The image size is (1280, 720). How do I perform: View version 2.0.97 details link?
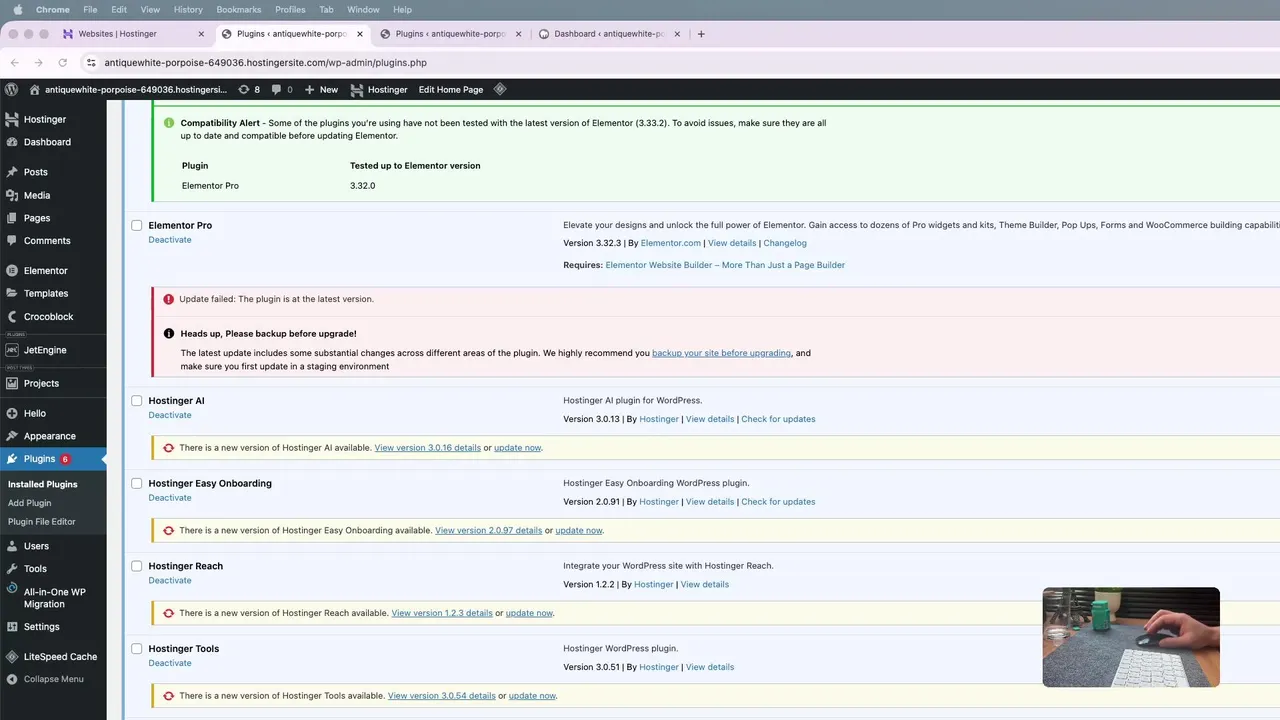coord(489,531)
